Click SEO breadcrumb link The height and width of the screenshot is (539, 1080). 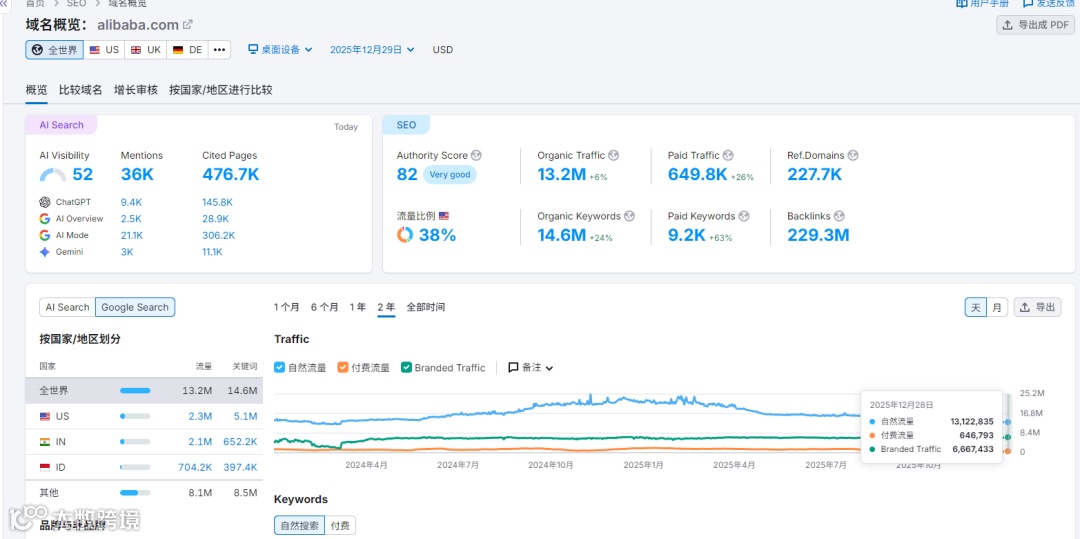[76, 3]
